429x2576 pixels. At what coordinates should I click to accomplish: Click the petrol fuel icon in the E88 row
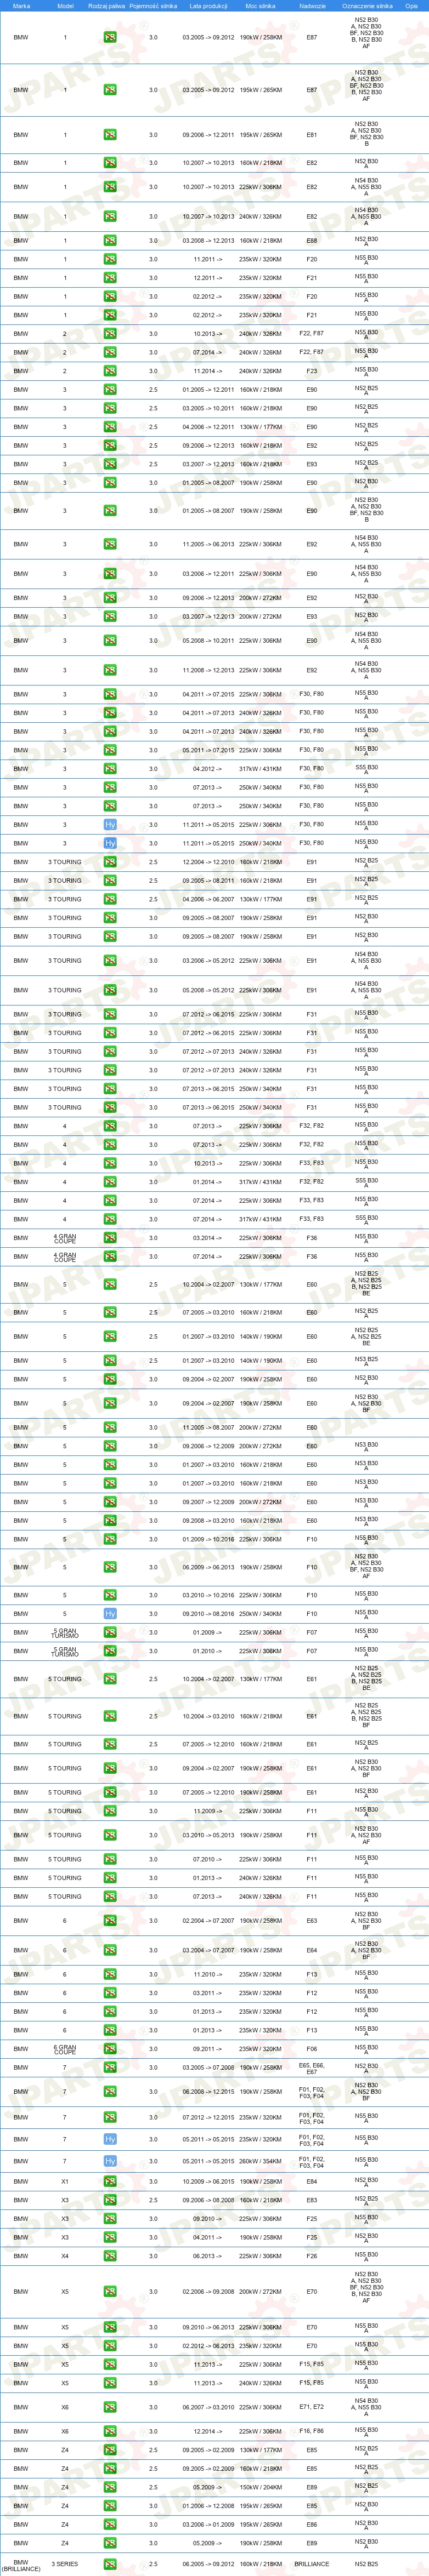pyautogui.click(x=110, y=240)
